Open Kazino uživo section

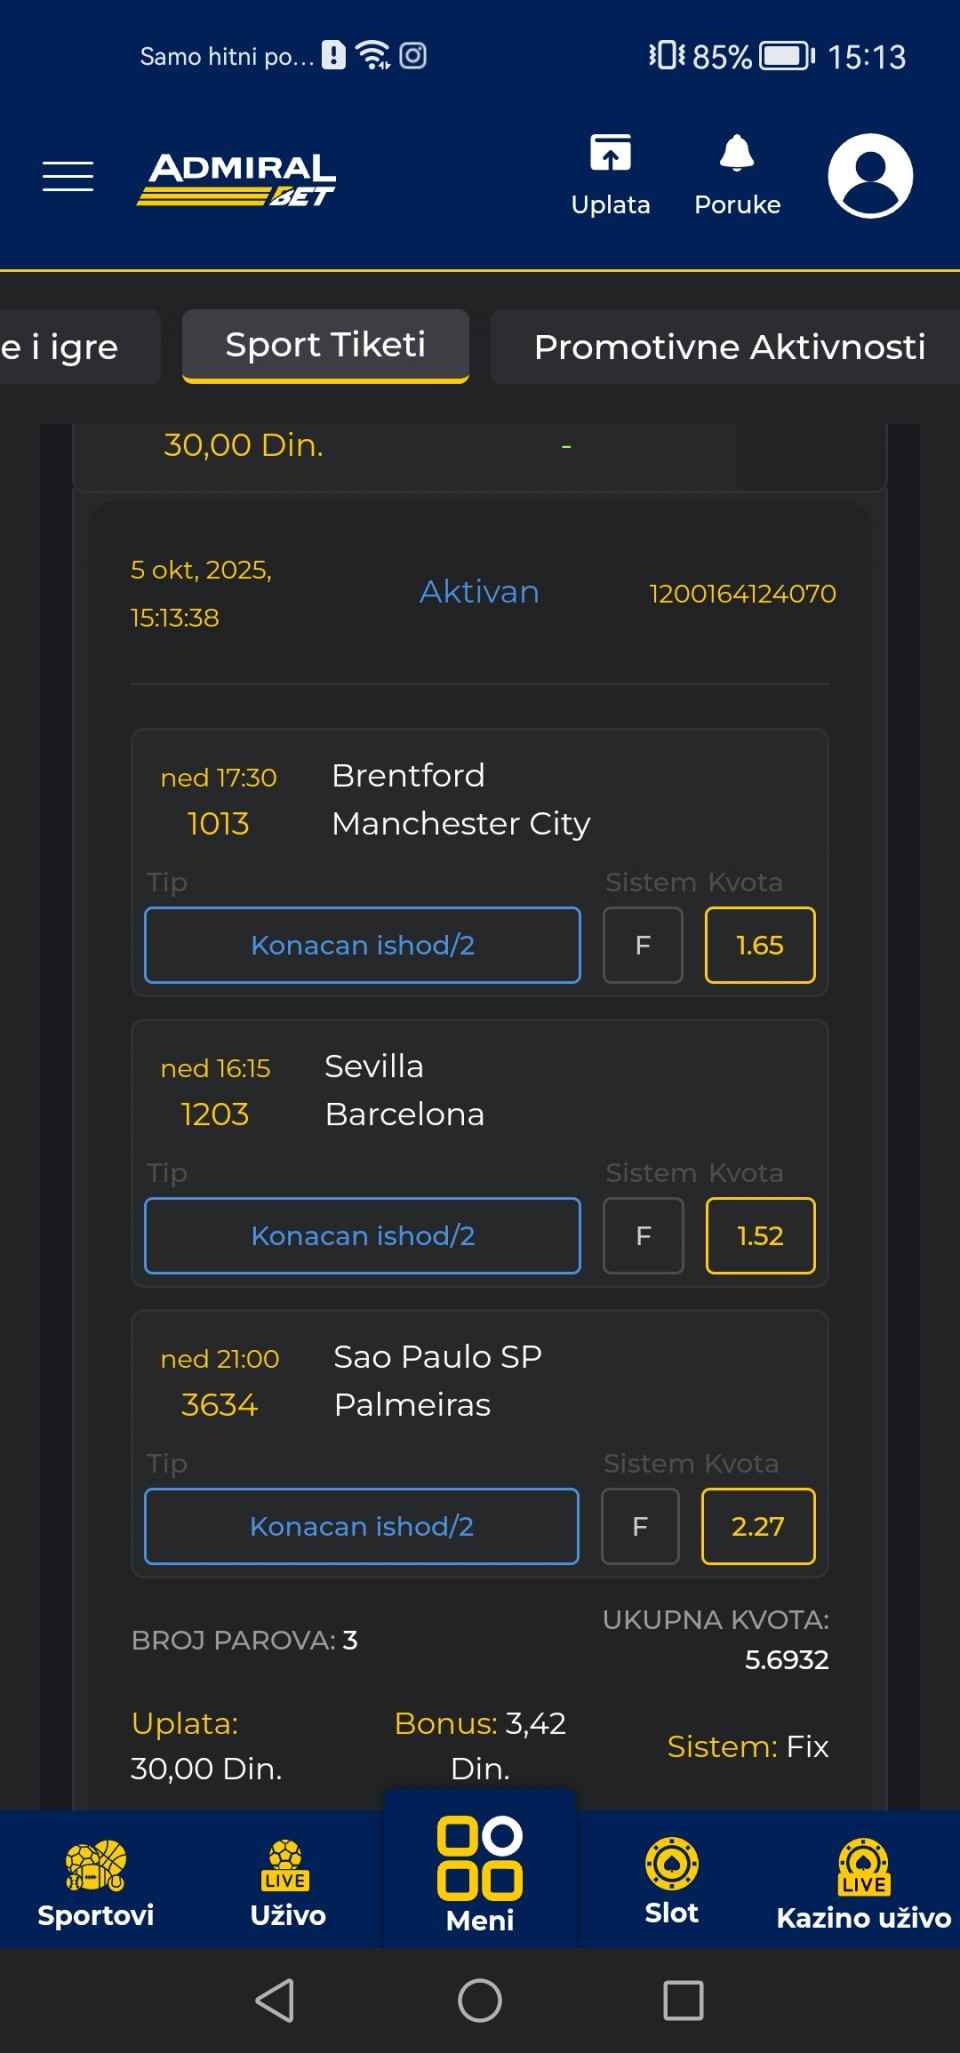864,1880
